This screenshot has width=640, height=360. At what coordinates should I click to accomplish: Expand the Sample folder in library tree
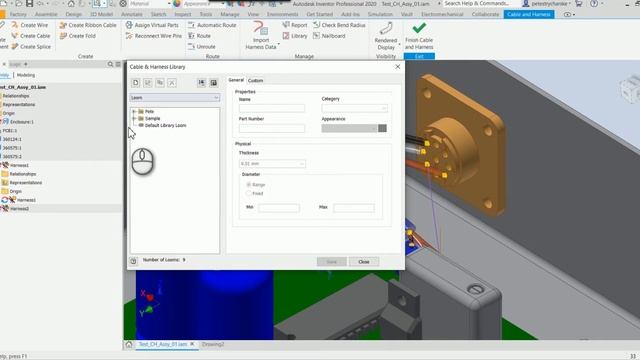click(x=134, y=118)
